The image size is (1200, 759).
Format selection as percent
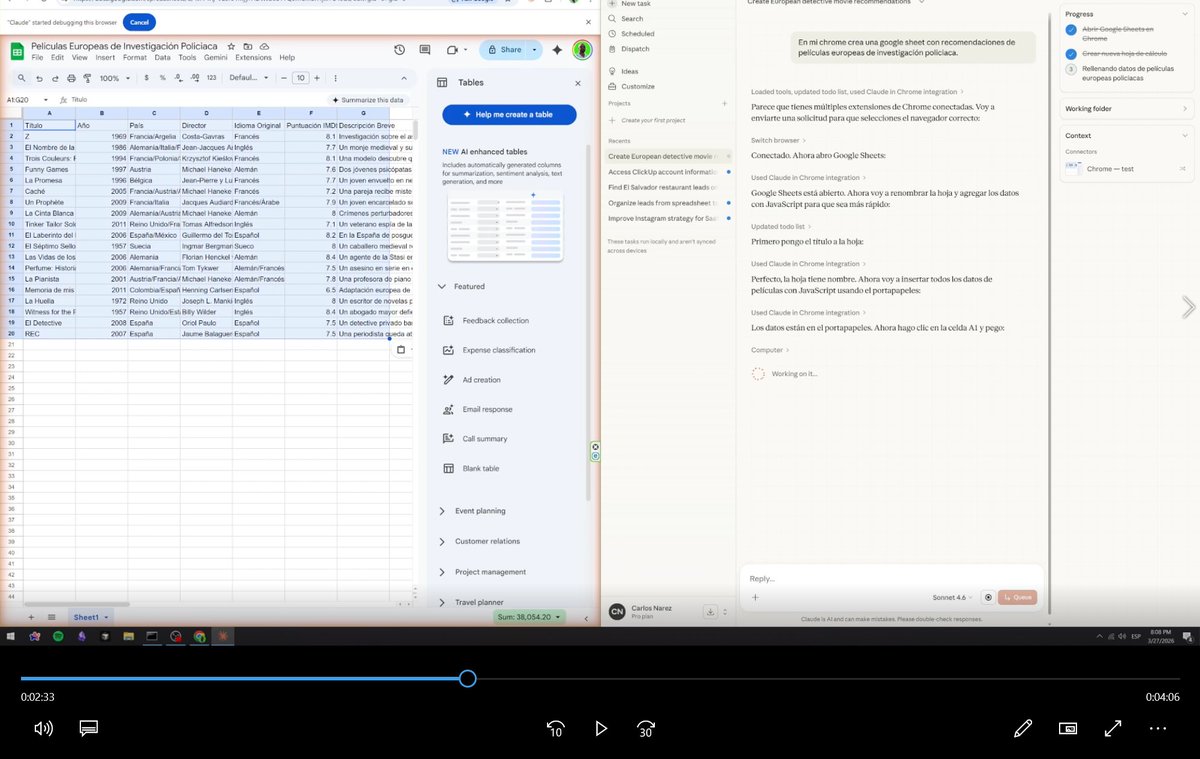(162, 77)
